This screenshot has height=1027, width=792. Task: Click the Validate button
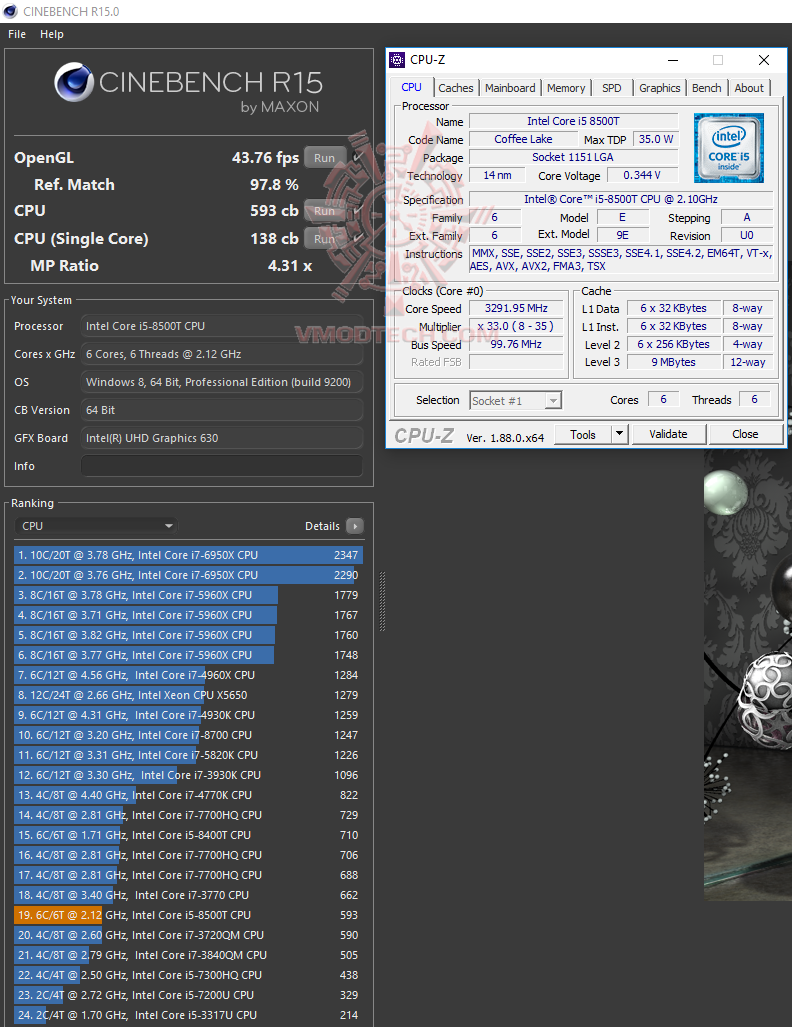tap(668, 434)
